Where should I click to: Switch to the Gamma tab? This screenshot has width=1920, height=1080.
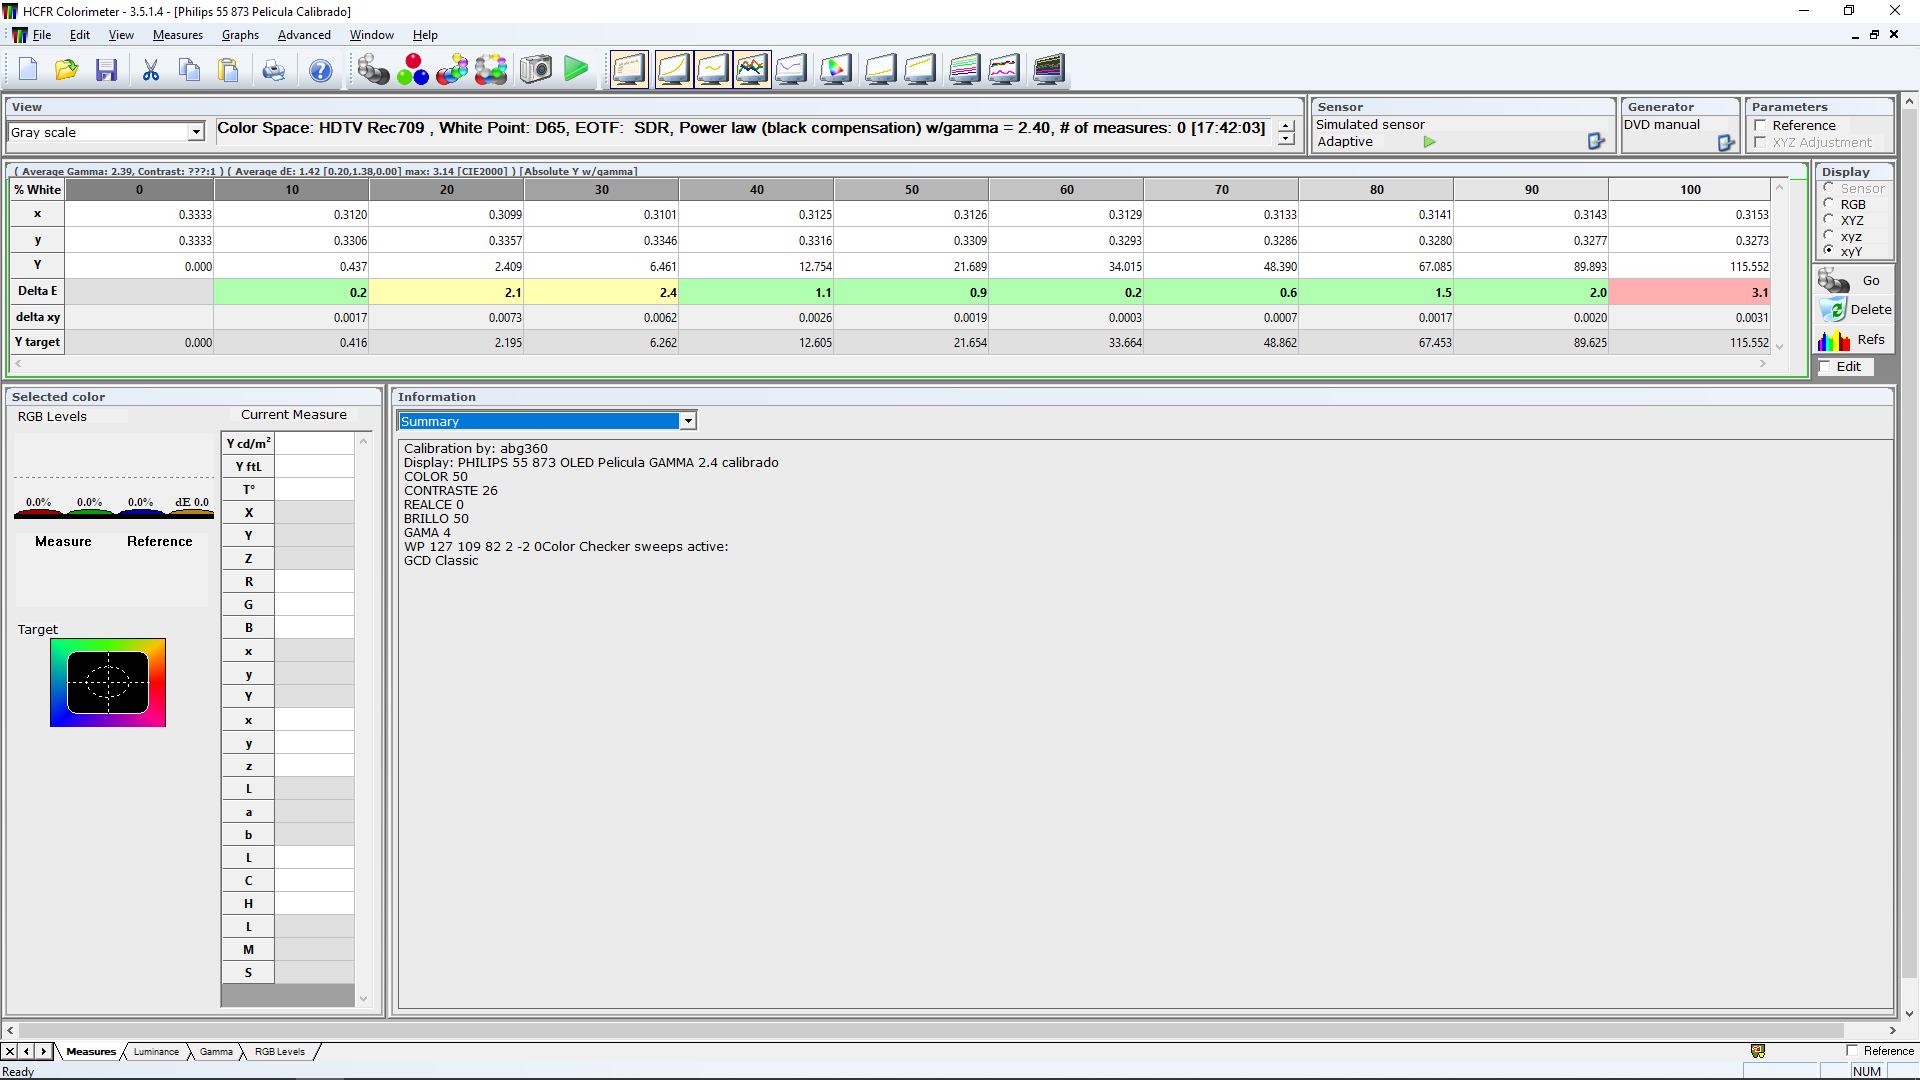(x=216, y=1052)
